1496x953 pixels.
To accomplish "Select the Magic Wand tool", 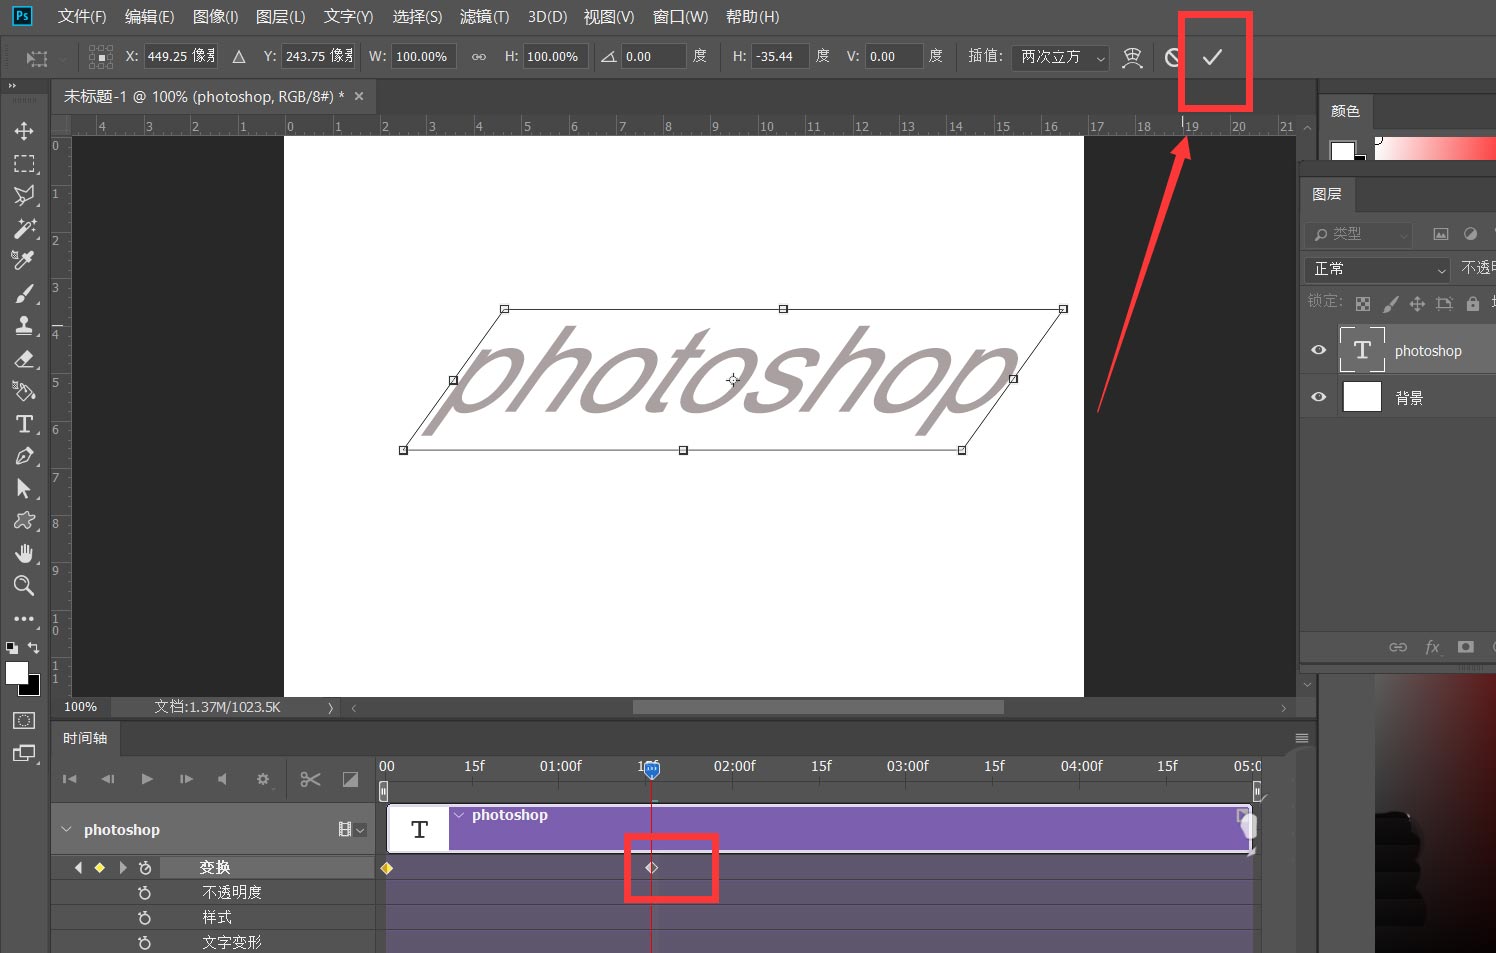I will click(x=24, y=228).
